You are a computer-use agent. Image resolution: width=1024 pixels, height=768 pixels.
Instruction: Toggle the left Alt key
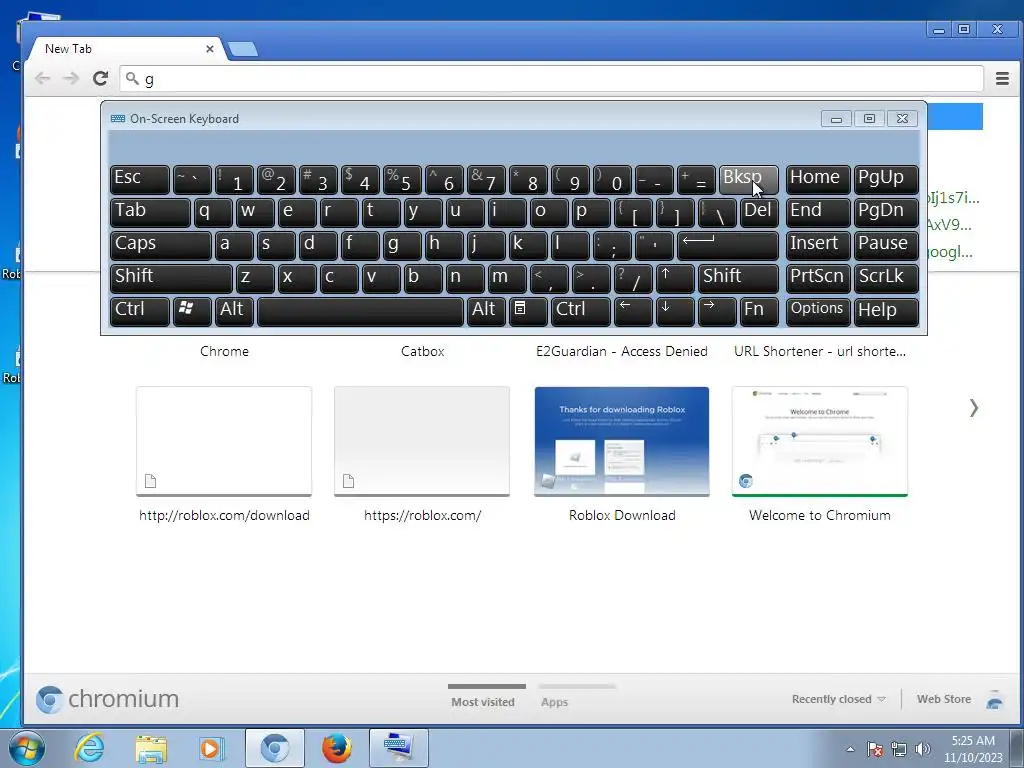click(234, 311)
